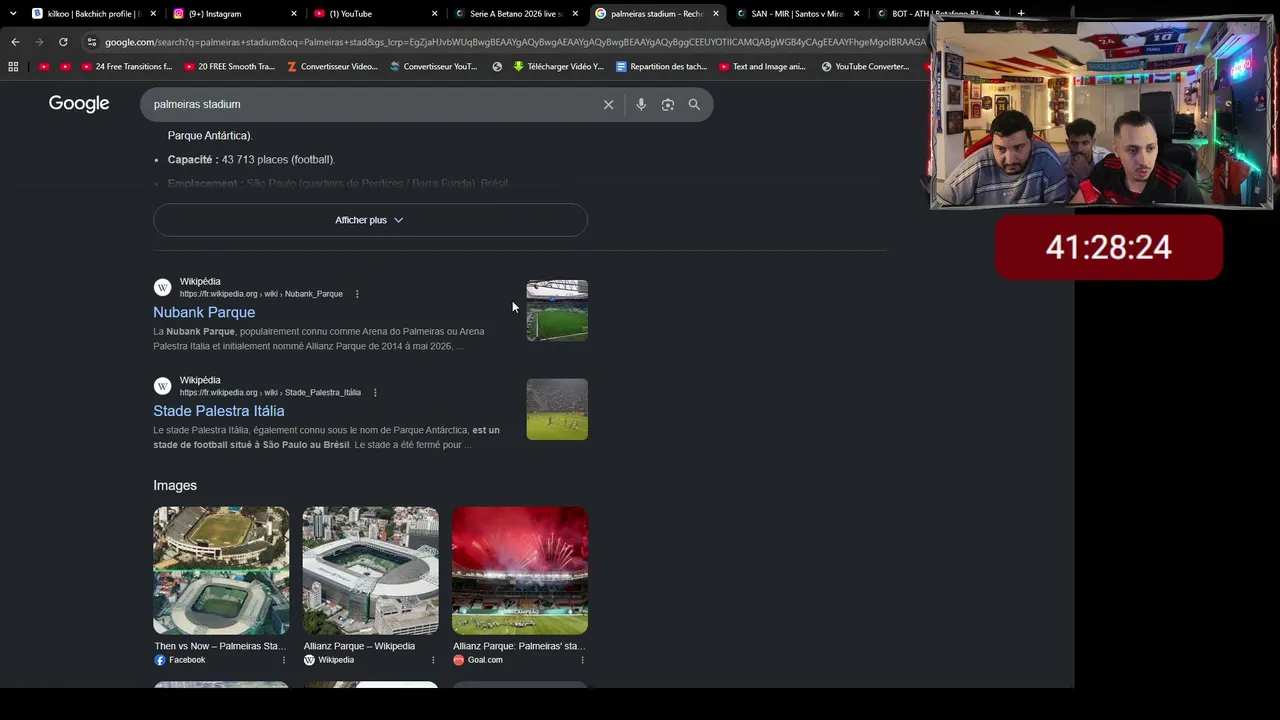Go to the Google homepage logo

tap(79, 104)
